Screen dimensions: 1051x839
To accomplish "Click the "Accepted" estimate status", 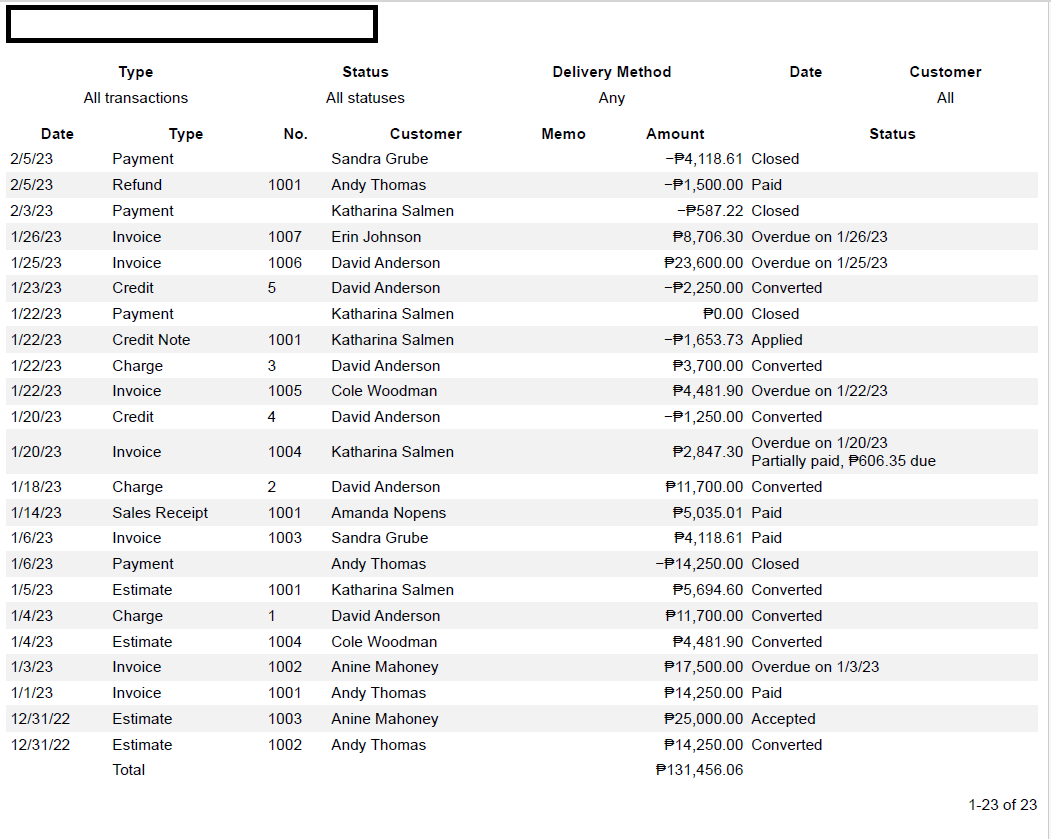I will 783,719.
